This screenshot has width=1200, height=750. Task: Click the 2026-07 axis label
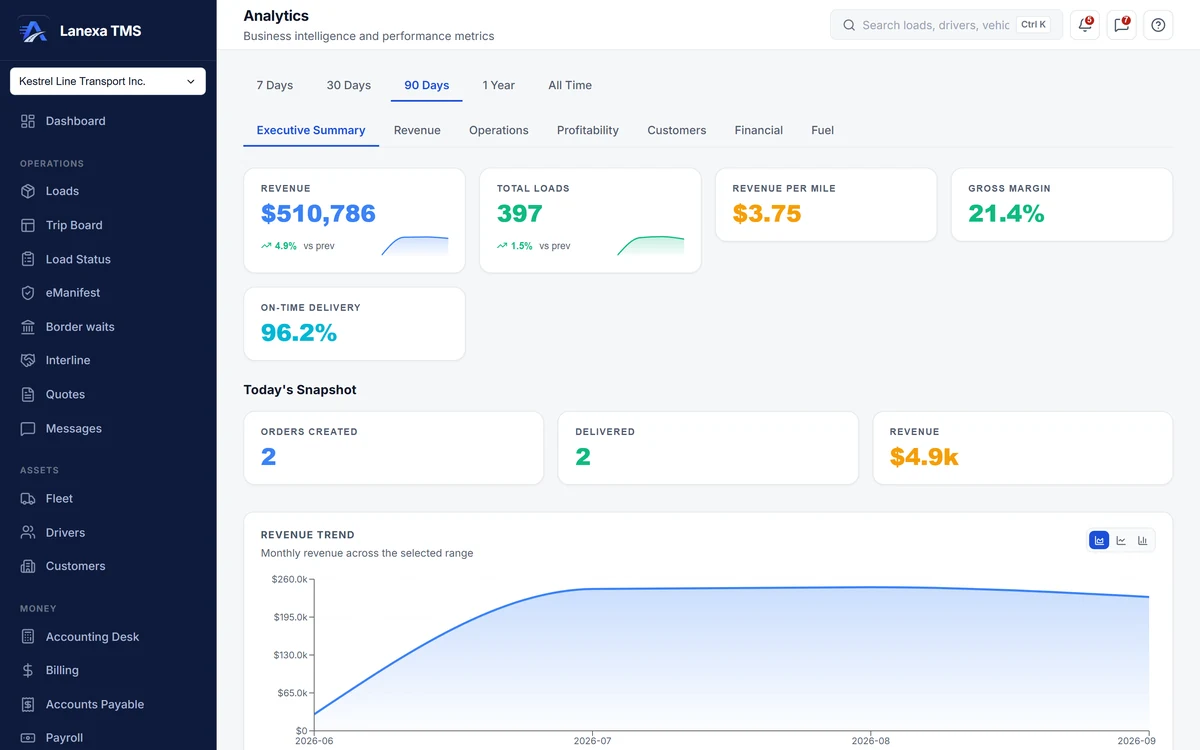point(592,741)
